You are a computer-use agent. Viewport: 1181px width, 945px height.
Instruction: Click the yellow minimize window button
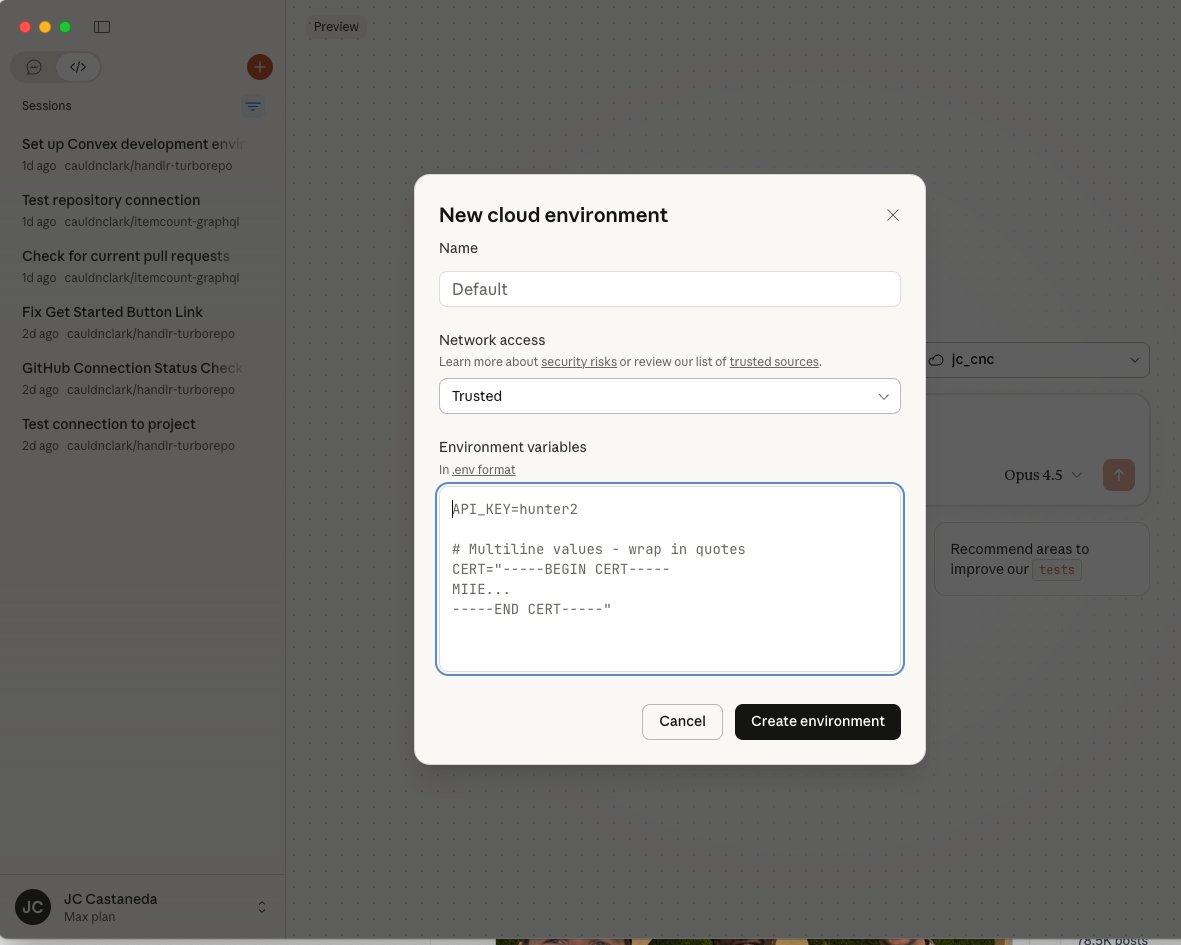[x=45, y=27]
